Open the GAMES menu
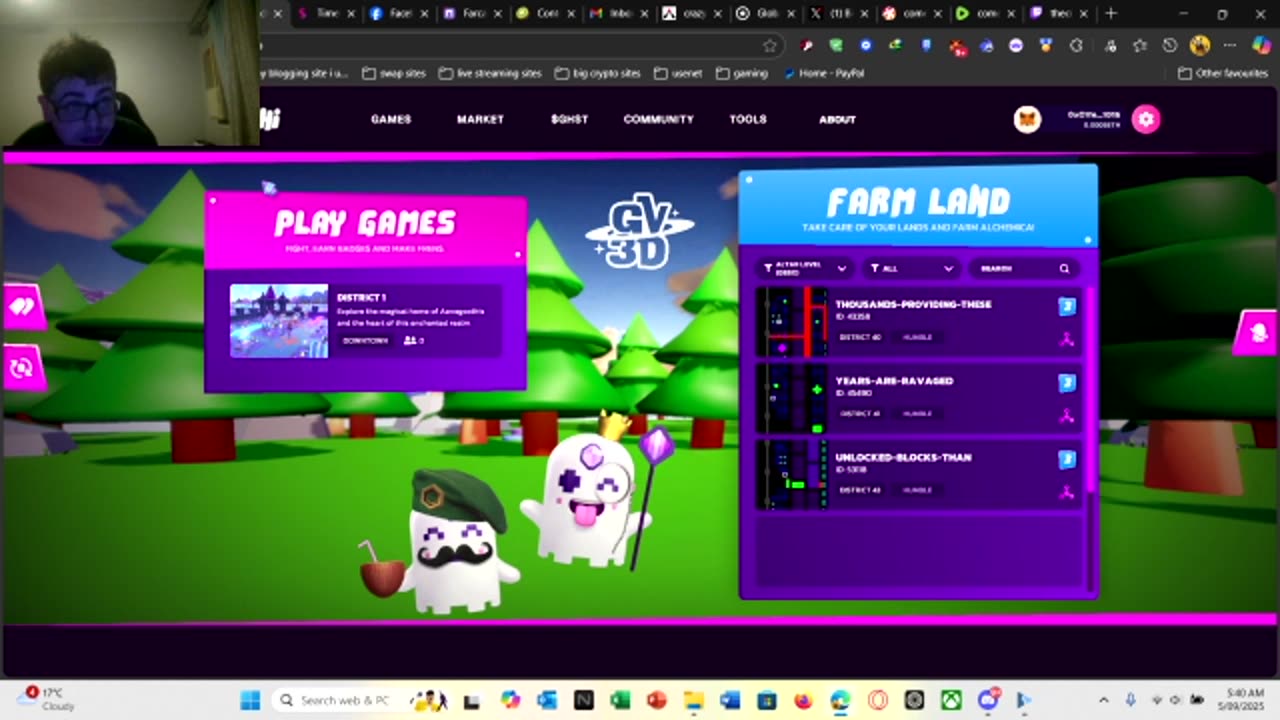This screenshot has height=720, width=1280. coord(391,119)
